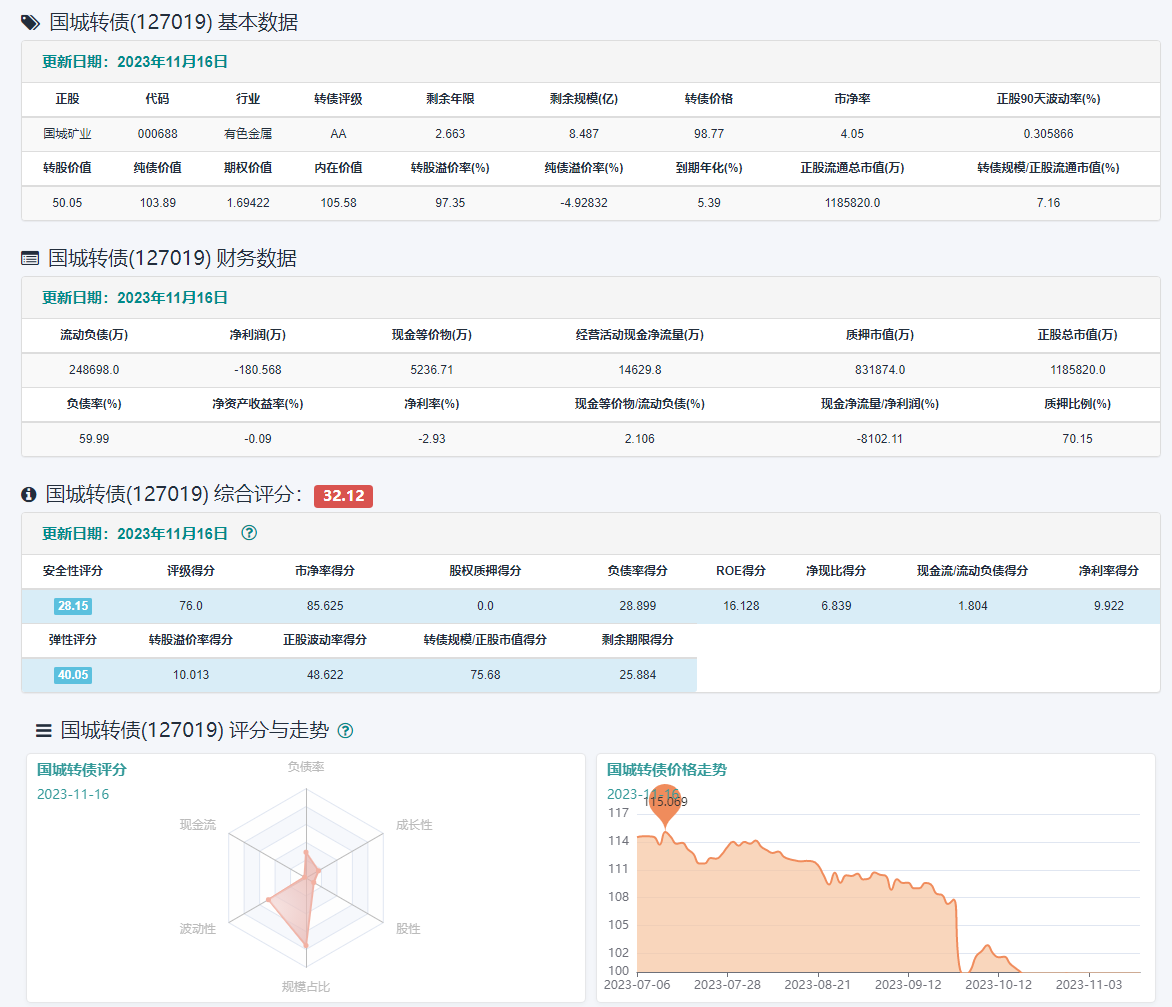Click the 转股溢价率(%) column header
This screenshot has height=1007, width=1172.
[450, 167]
